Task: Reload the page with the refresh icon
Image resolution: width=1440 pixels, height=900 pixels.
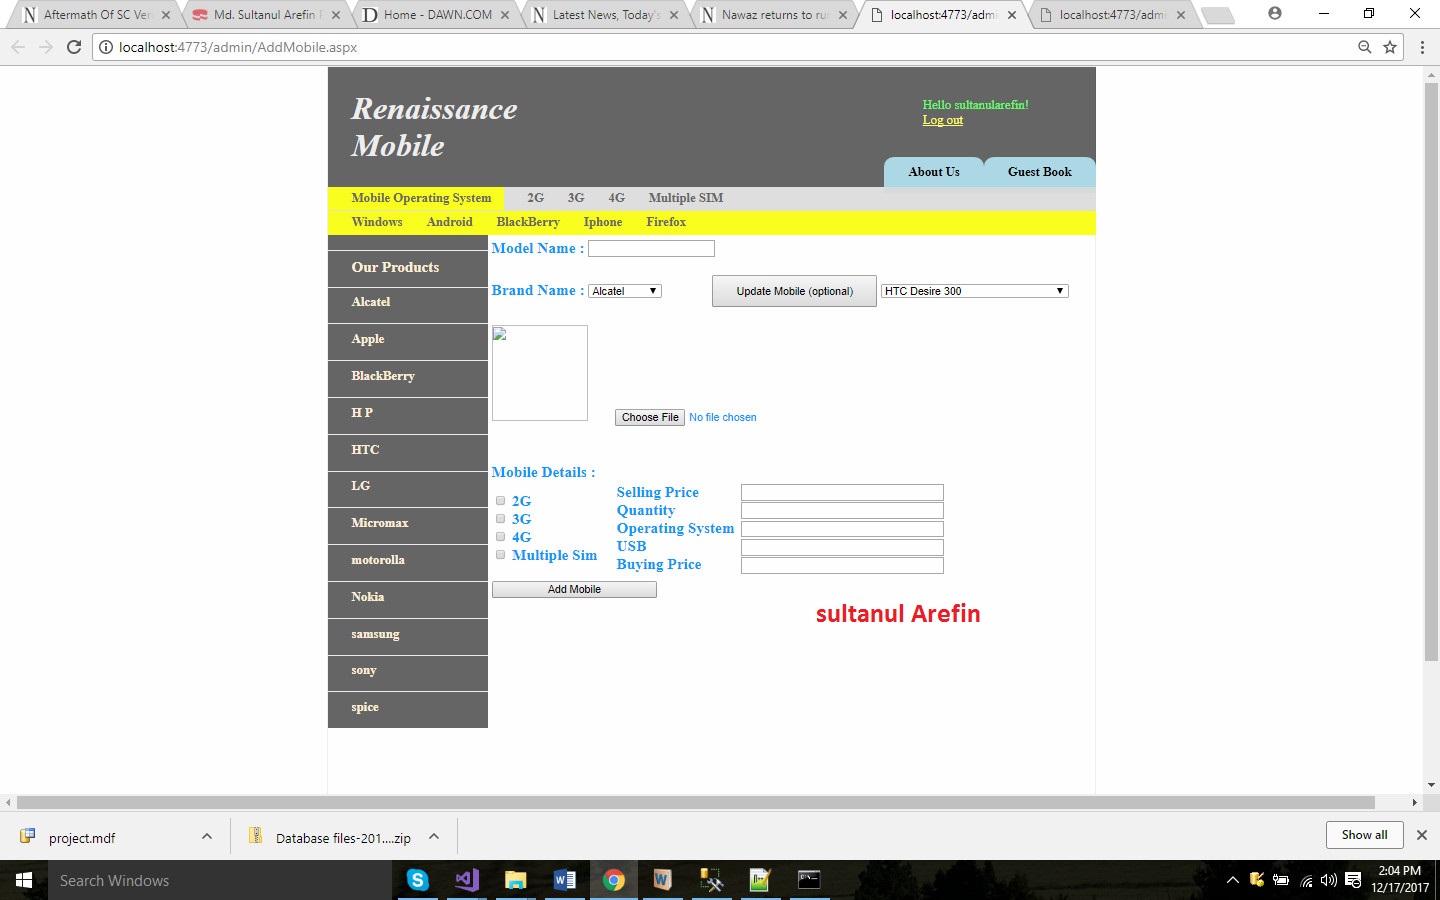Action: click(x=74, y=47)
